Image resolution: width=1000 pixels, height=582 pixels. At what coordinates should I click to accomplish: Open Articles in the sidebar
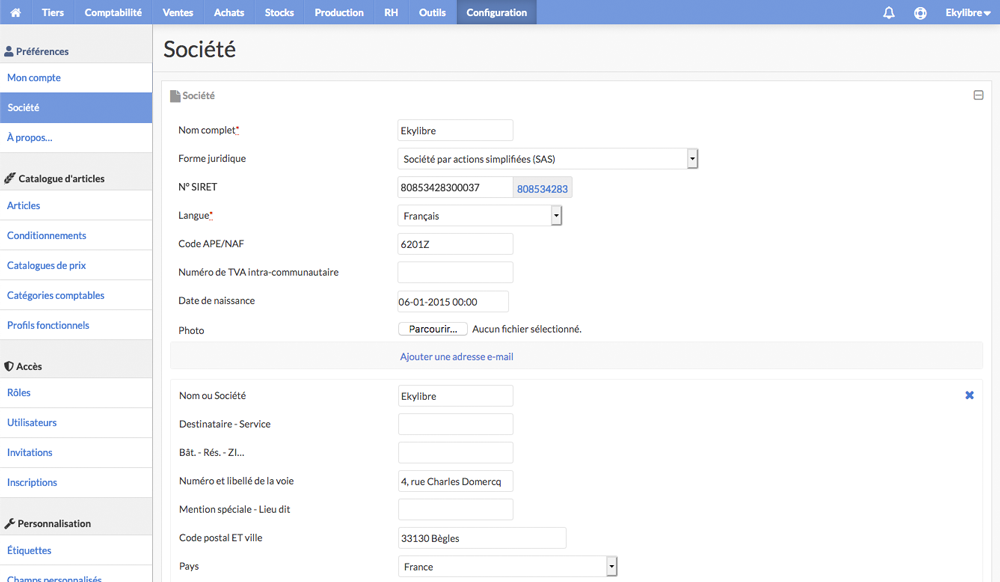click(76, 205)
